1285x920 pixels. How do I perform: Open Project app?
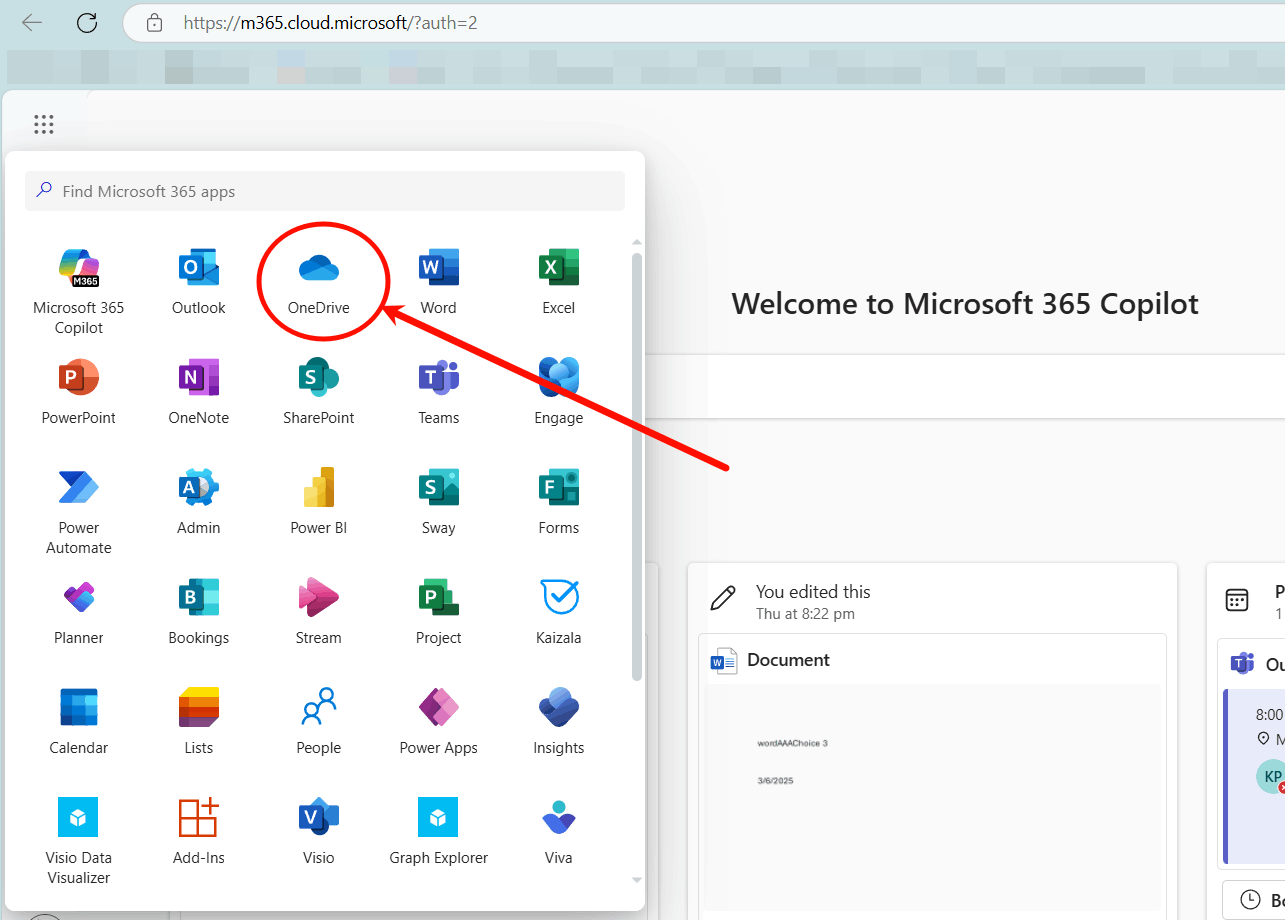tap(439, 610)
